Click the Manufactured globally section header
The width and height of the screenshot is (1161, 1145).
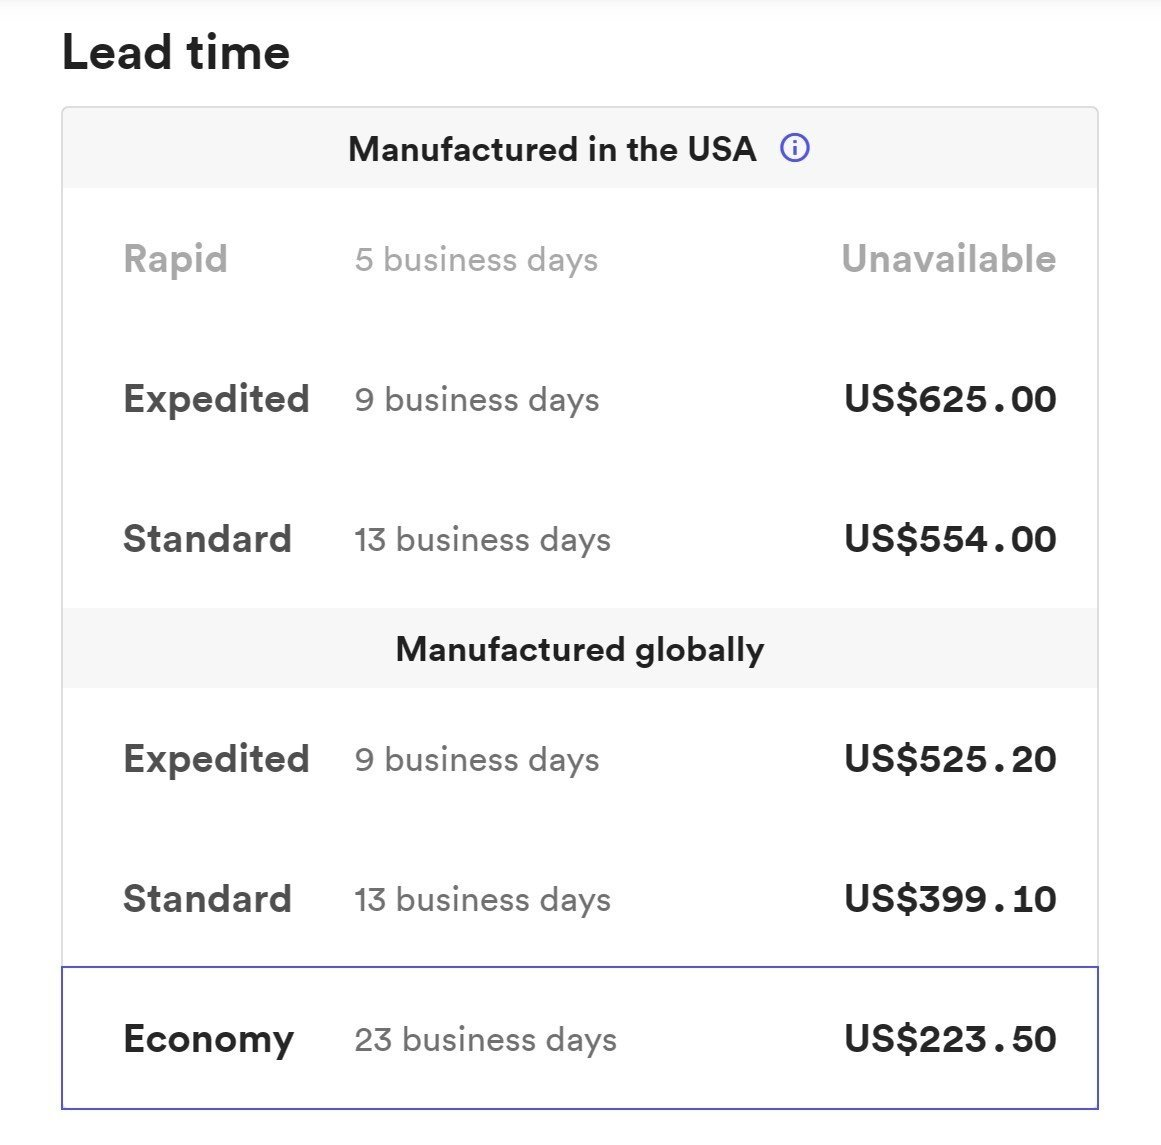pos(580,649)
